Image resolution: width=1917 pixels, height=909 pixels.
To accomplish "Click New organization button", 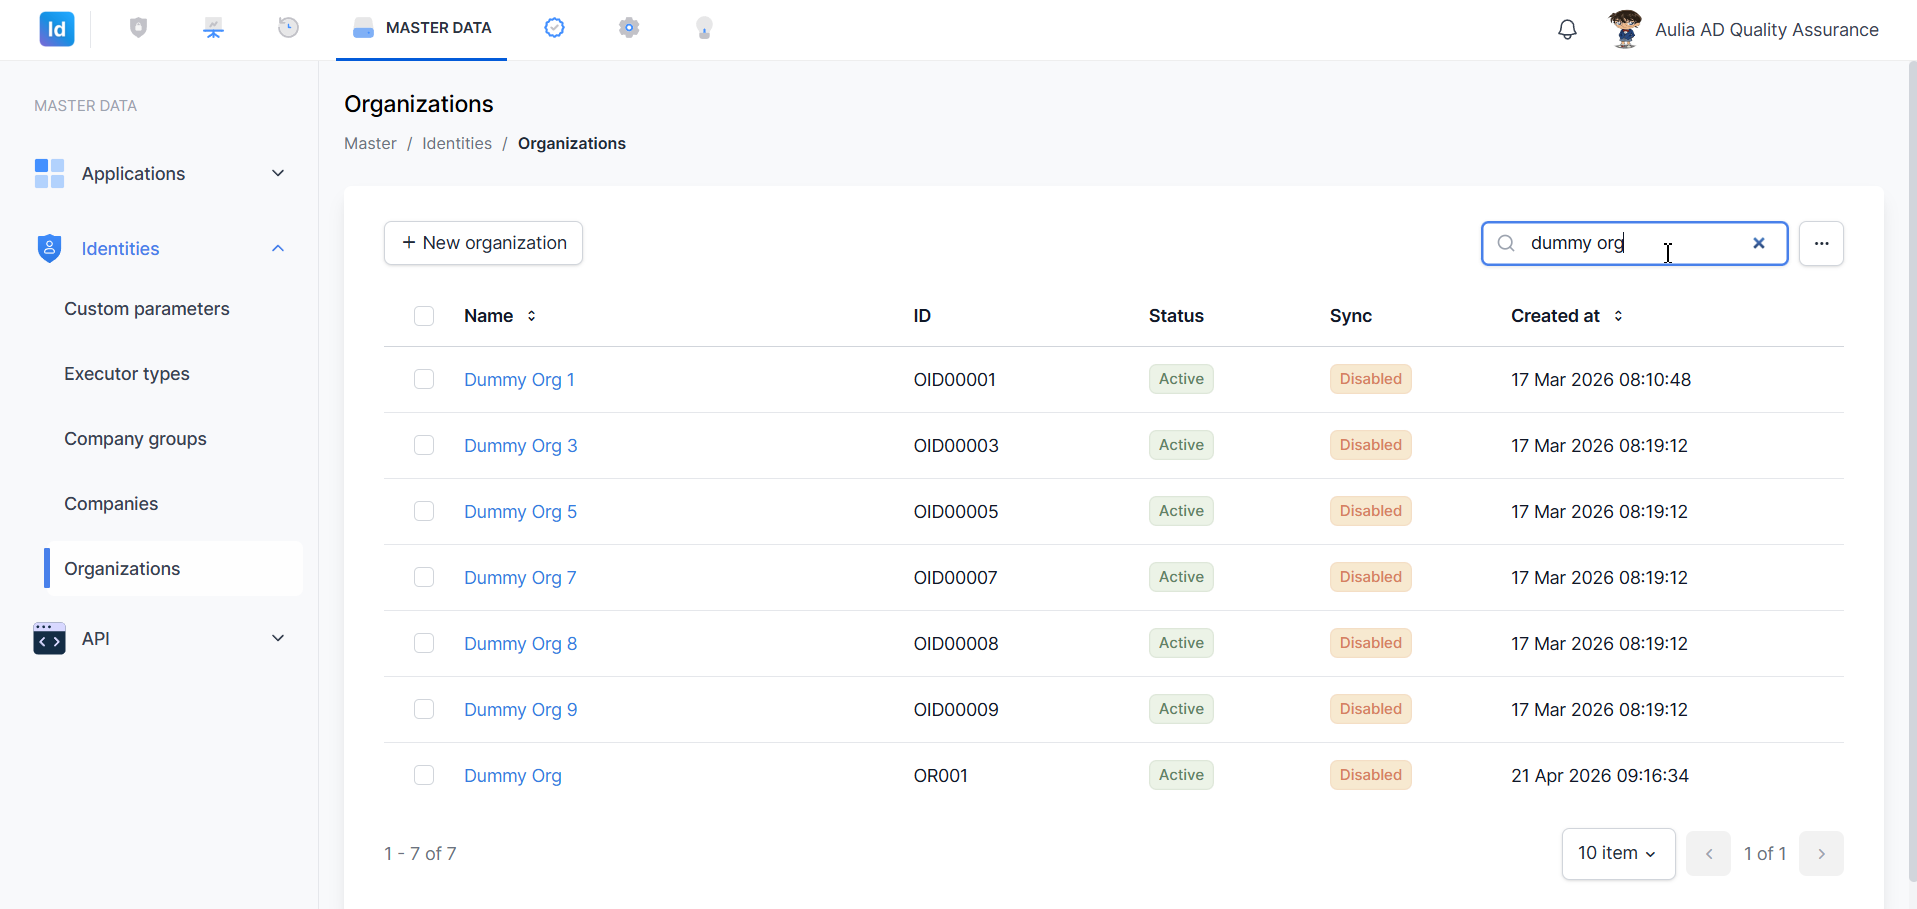I will click(483, 243).
